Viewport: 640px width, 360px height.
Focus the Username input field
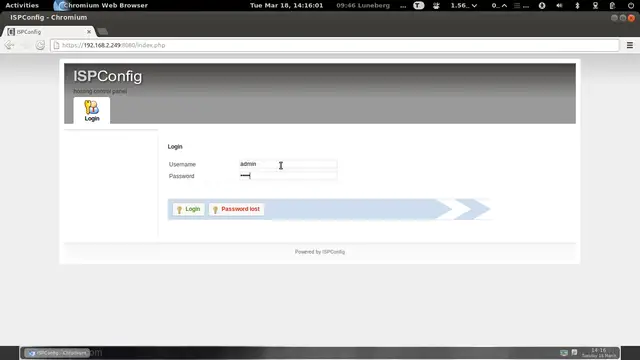pyautogui.click(x=288, y=164)
